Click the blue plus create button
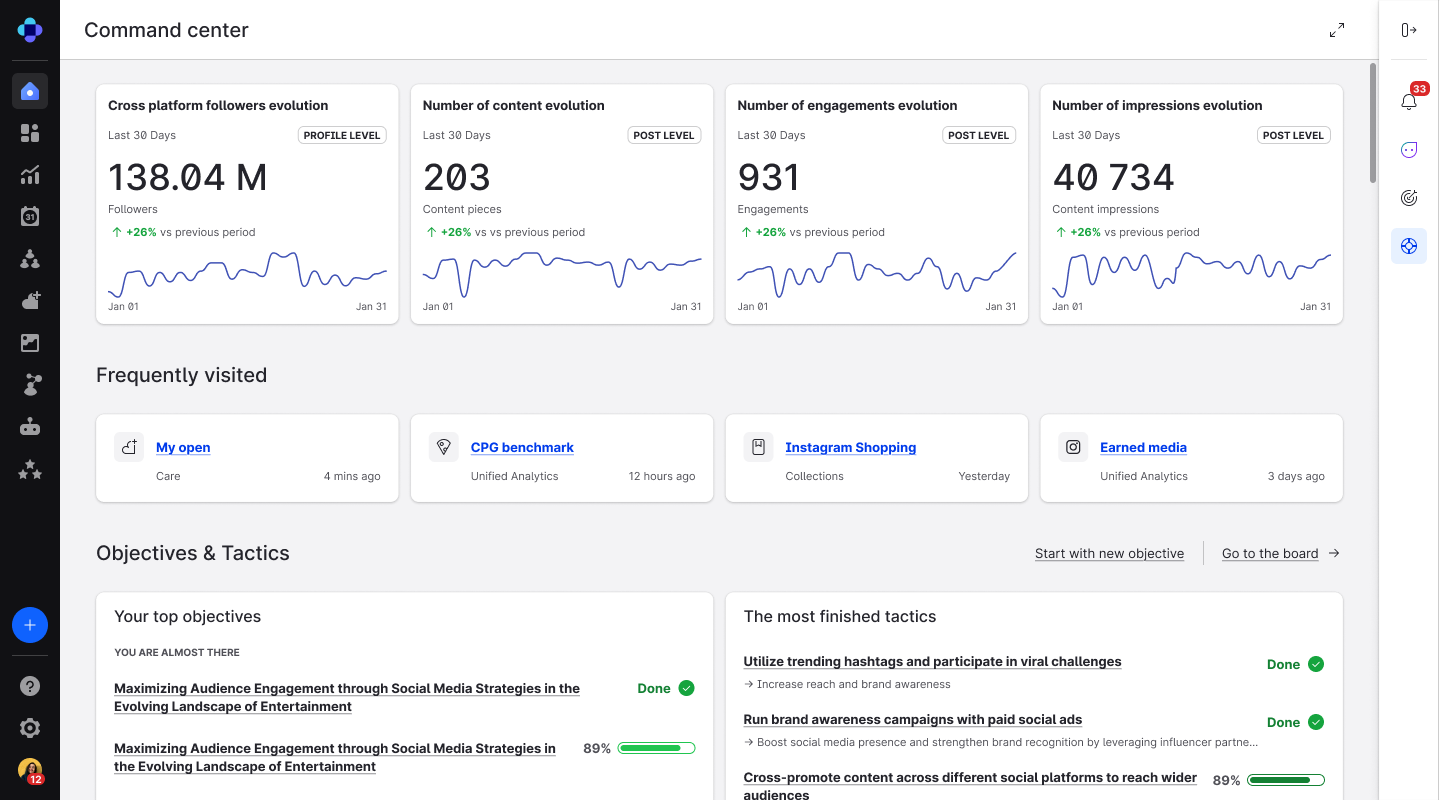The image size is (1440, 800). pos(30,625)
